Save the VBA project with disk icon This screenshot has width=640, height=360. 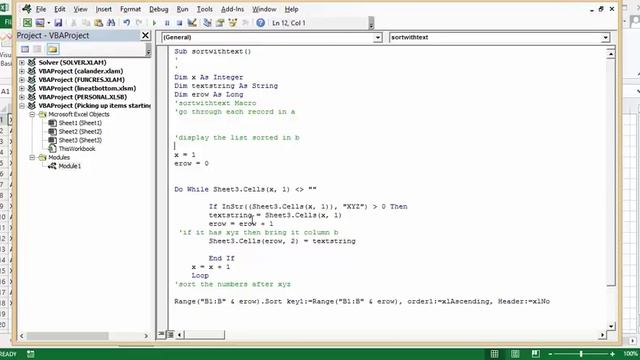(58, 23)
